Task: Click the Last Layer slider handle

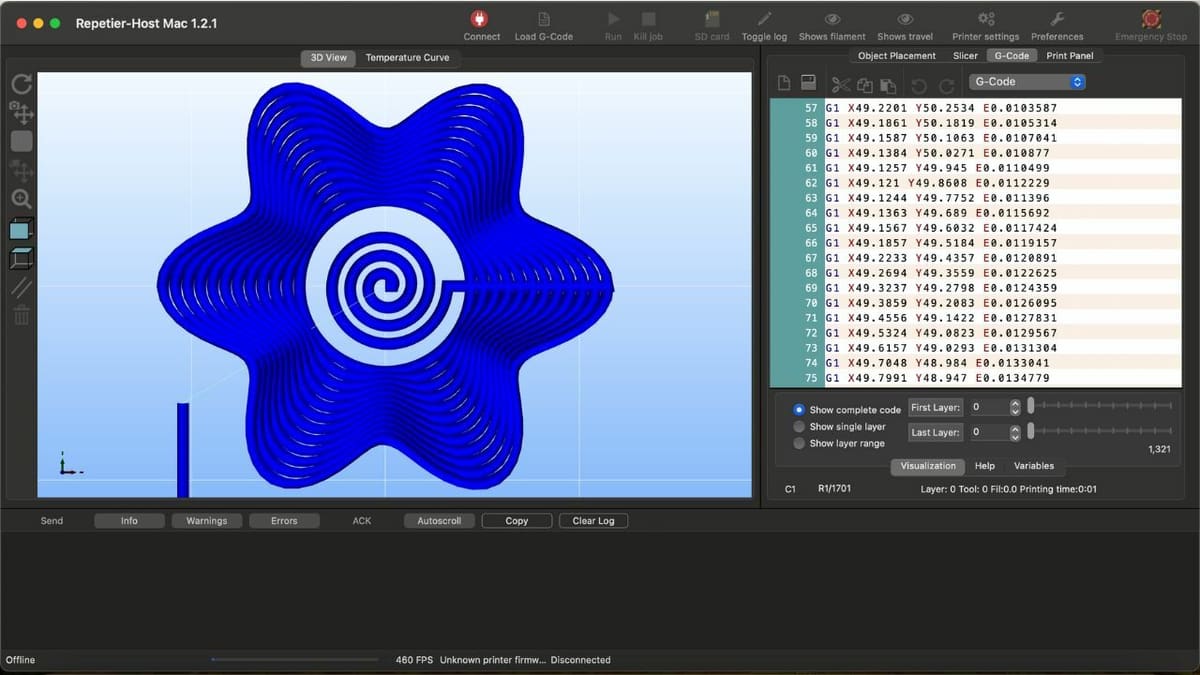Action: [x=1031, y=431]
